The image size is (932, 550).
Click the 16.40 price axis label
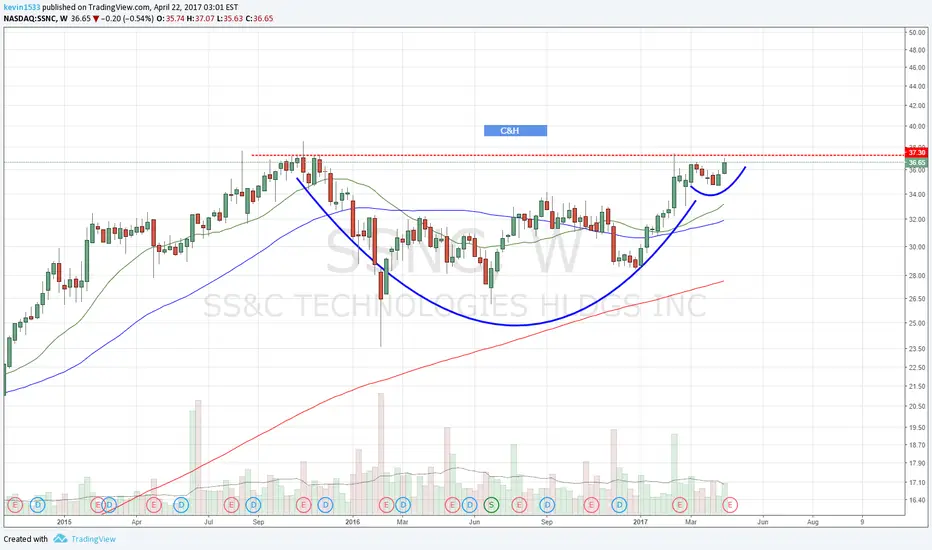[x=917, y=501]
